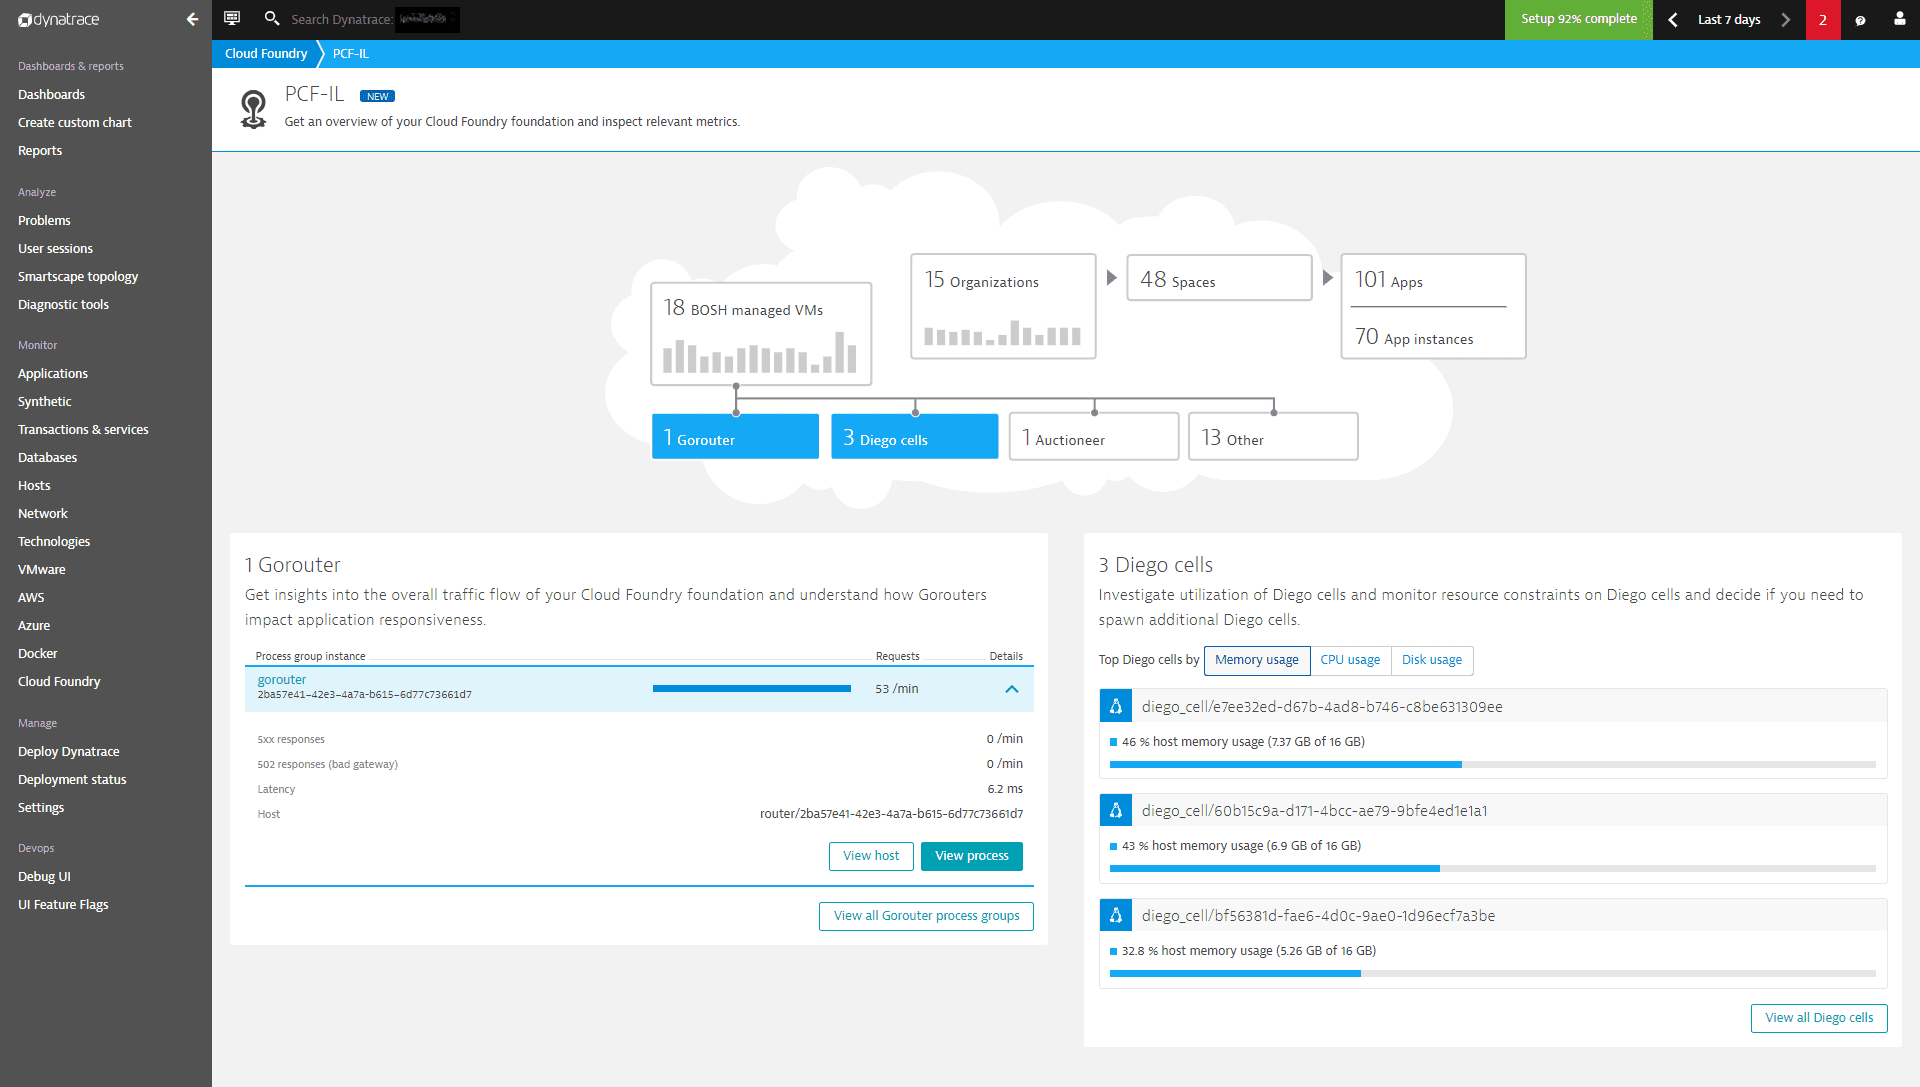Click the PCF-IL foundation icon
The height and width of the screenshot is (1087, 1920).
(x=254, y=109)
